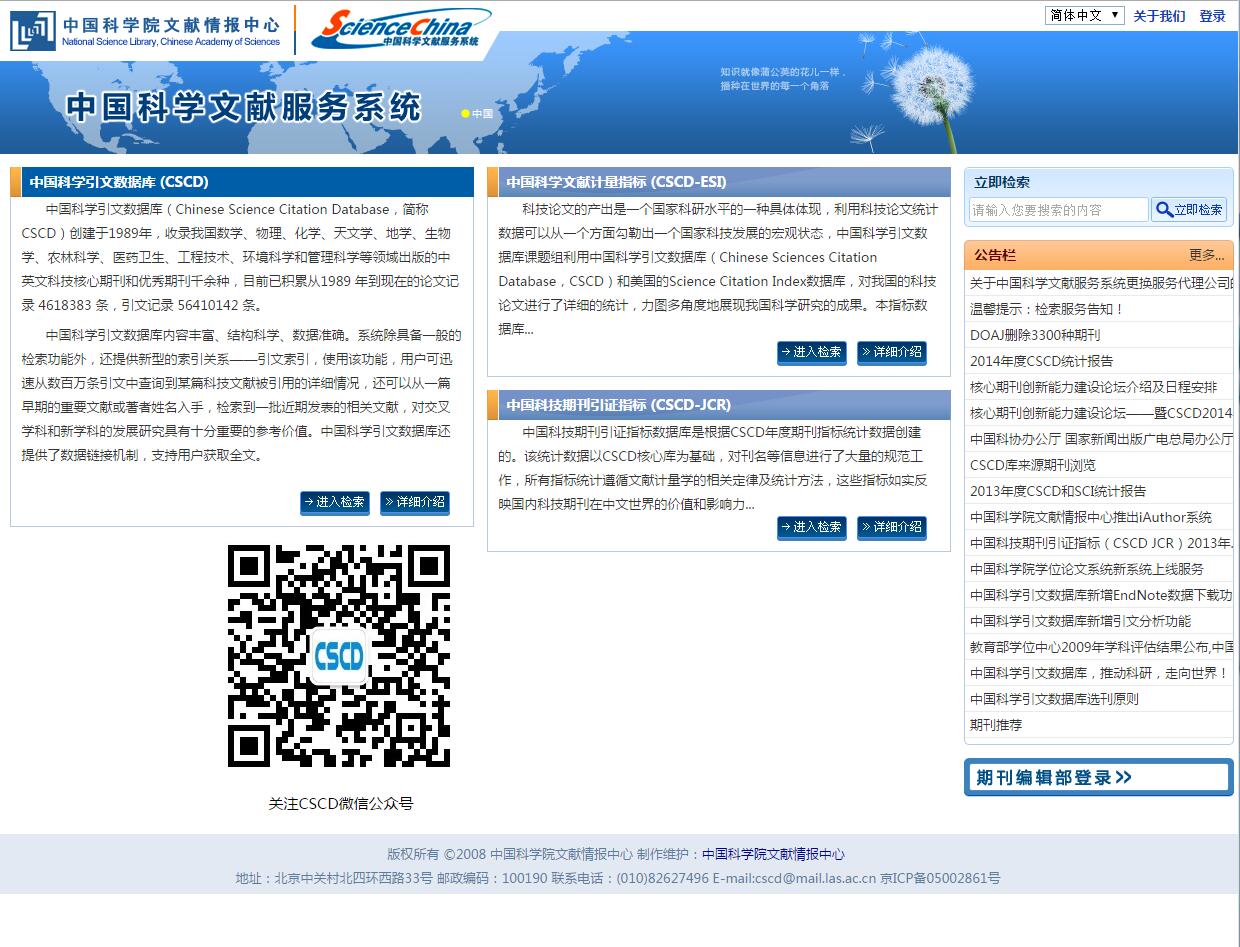The height and width of the screenshot is (947, 1240).
Task: Click the National Science Library logo
Action: (x=146, y=30)
